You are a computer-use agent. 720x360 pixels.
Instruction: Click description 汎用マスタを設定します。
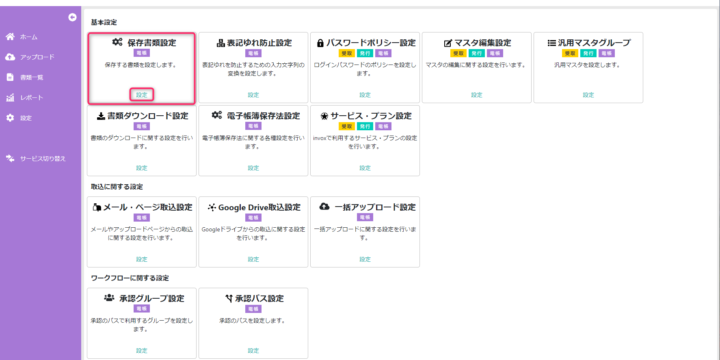pyautogui.click(x=588, y=65)
